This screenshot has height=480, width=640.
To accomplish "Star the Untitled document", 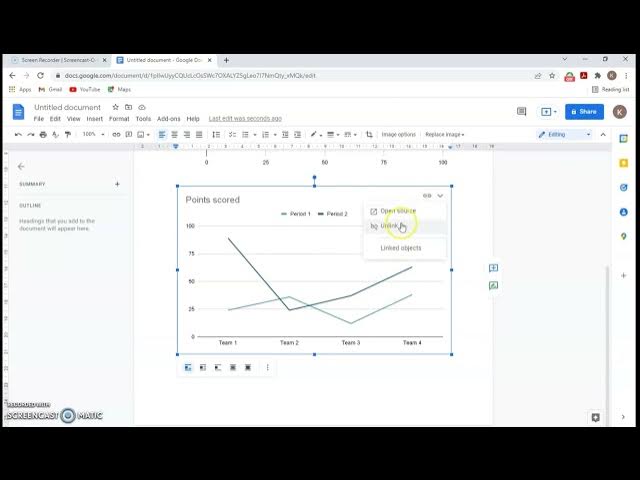I will tap(116, 107).
